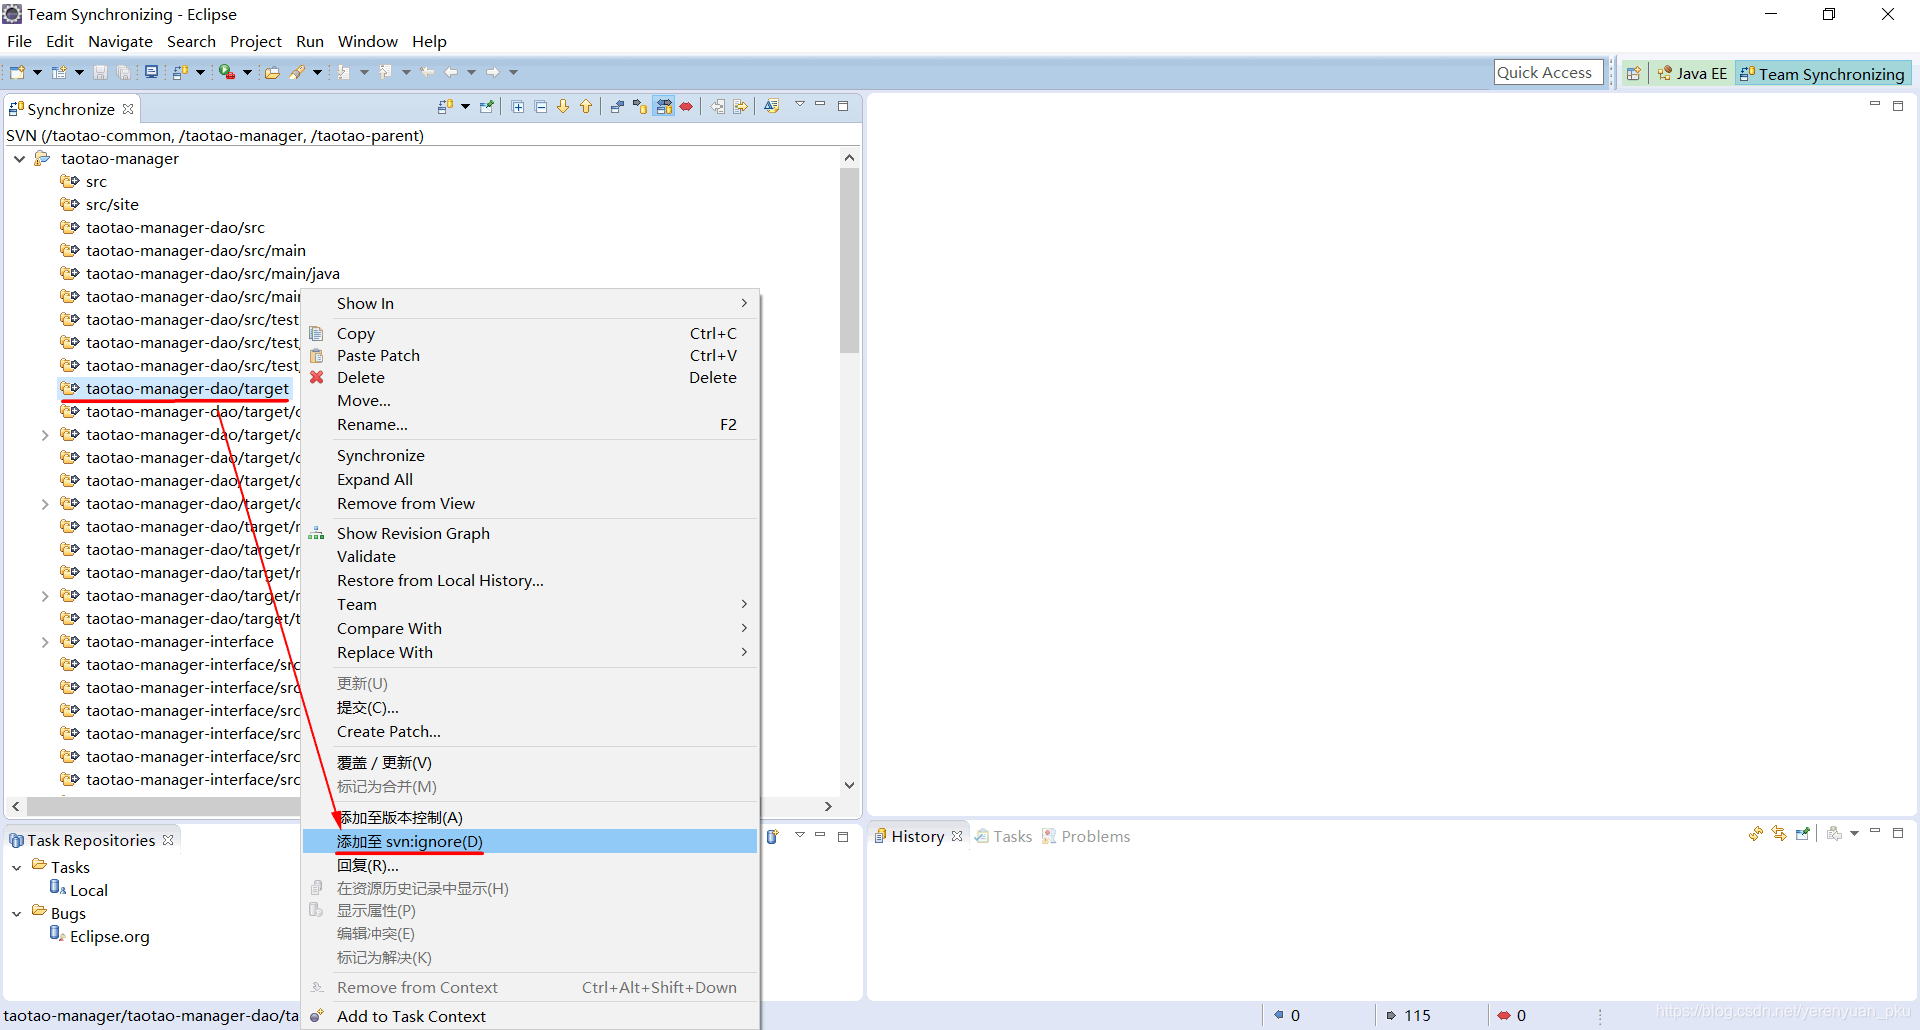Refresh the History view
1920x1030 pixels.
pyautogui.click(x=1756, y=833)
